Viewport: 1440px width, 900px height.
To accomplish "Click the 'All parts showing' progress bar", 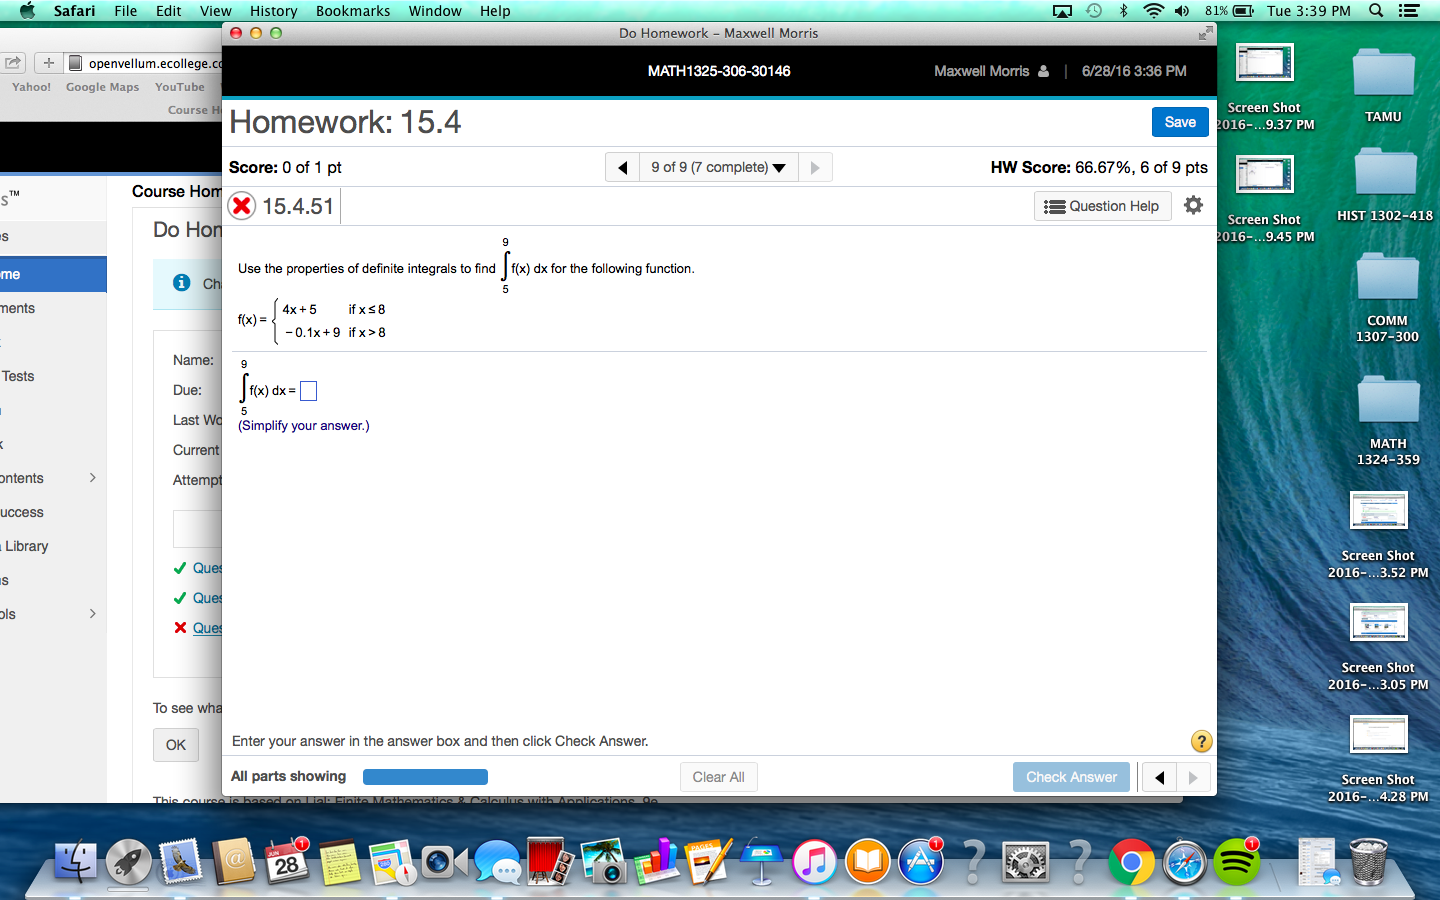I will [x=425, y=777].
